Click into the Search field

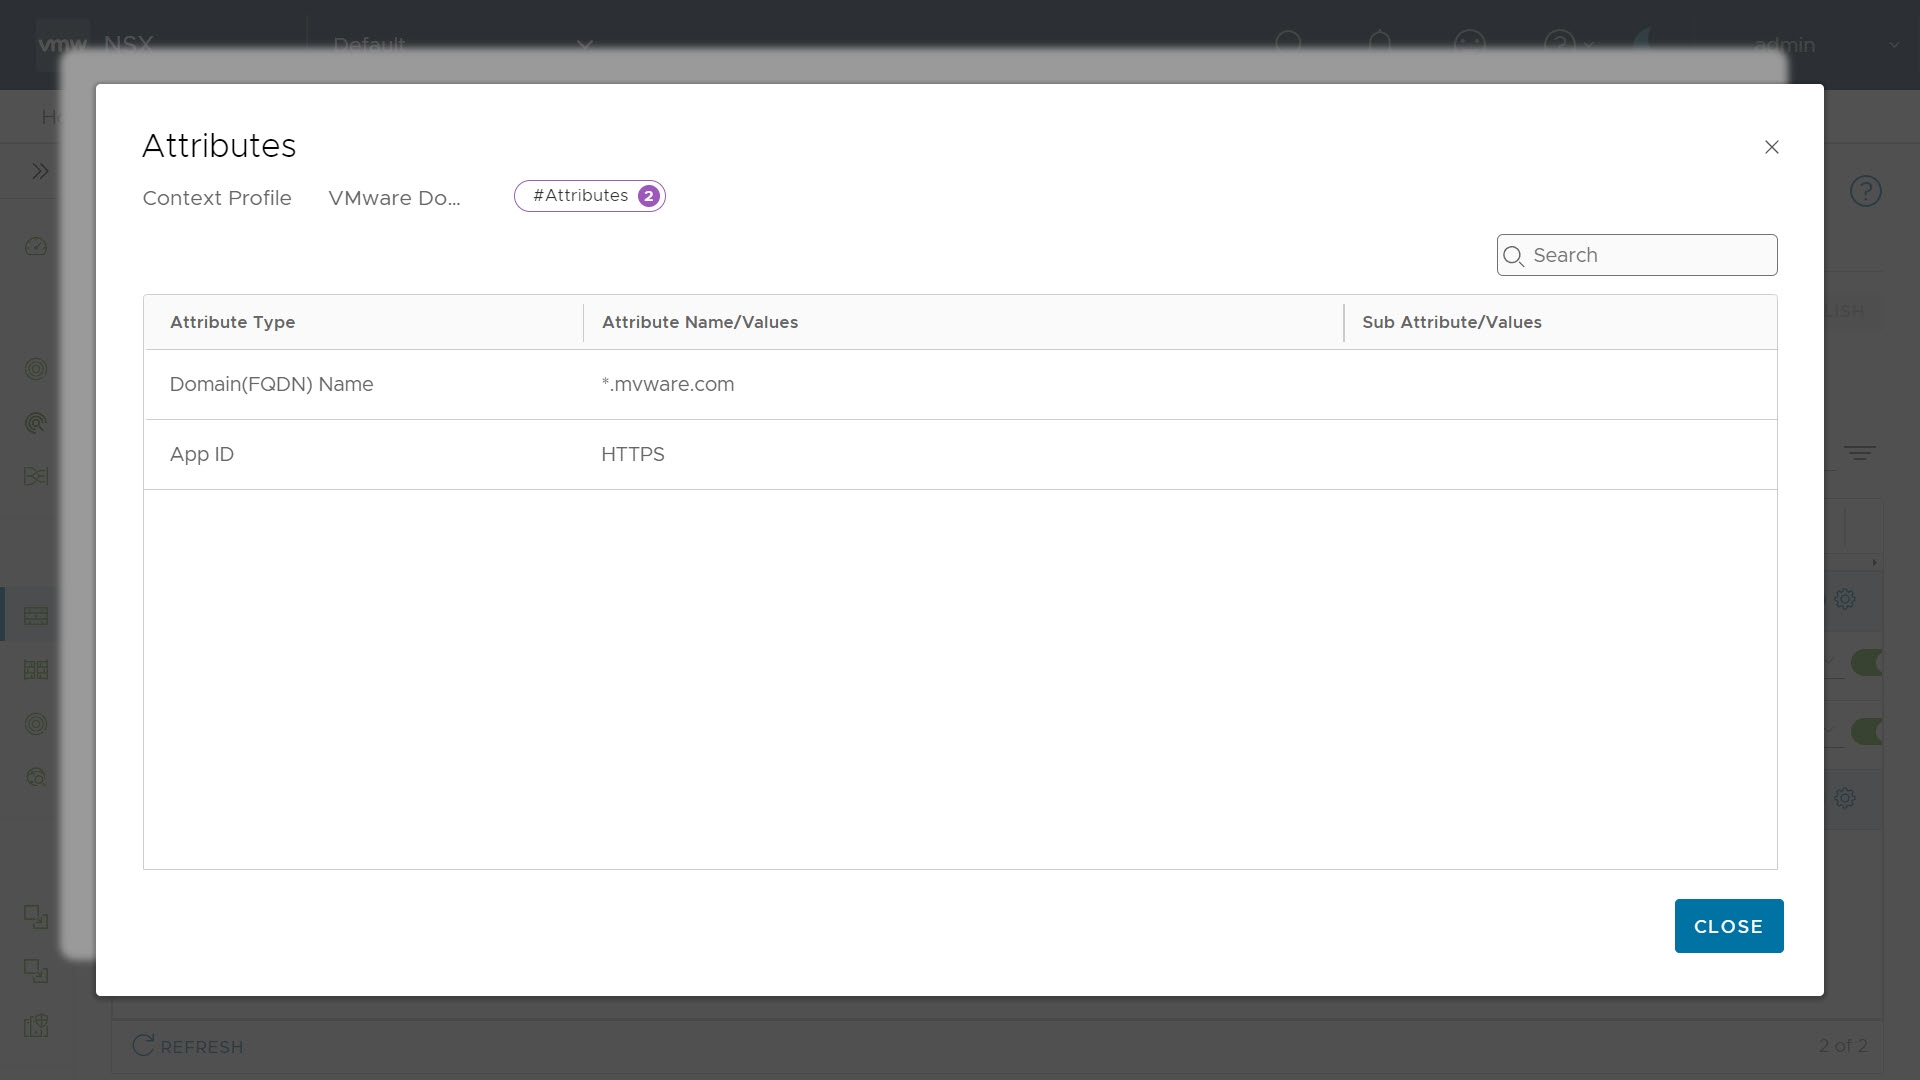pos(1650,255)
